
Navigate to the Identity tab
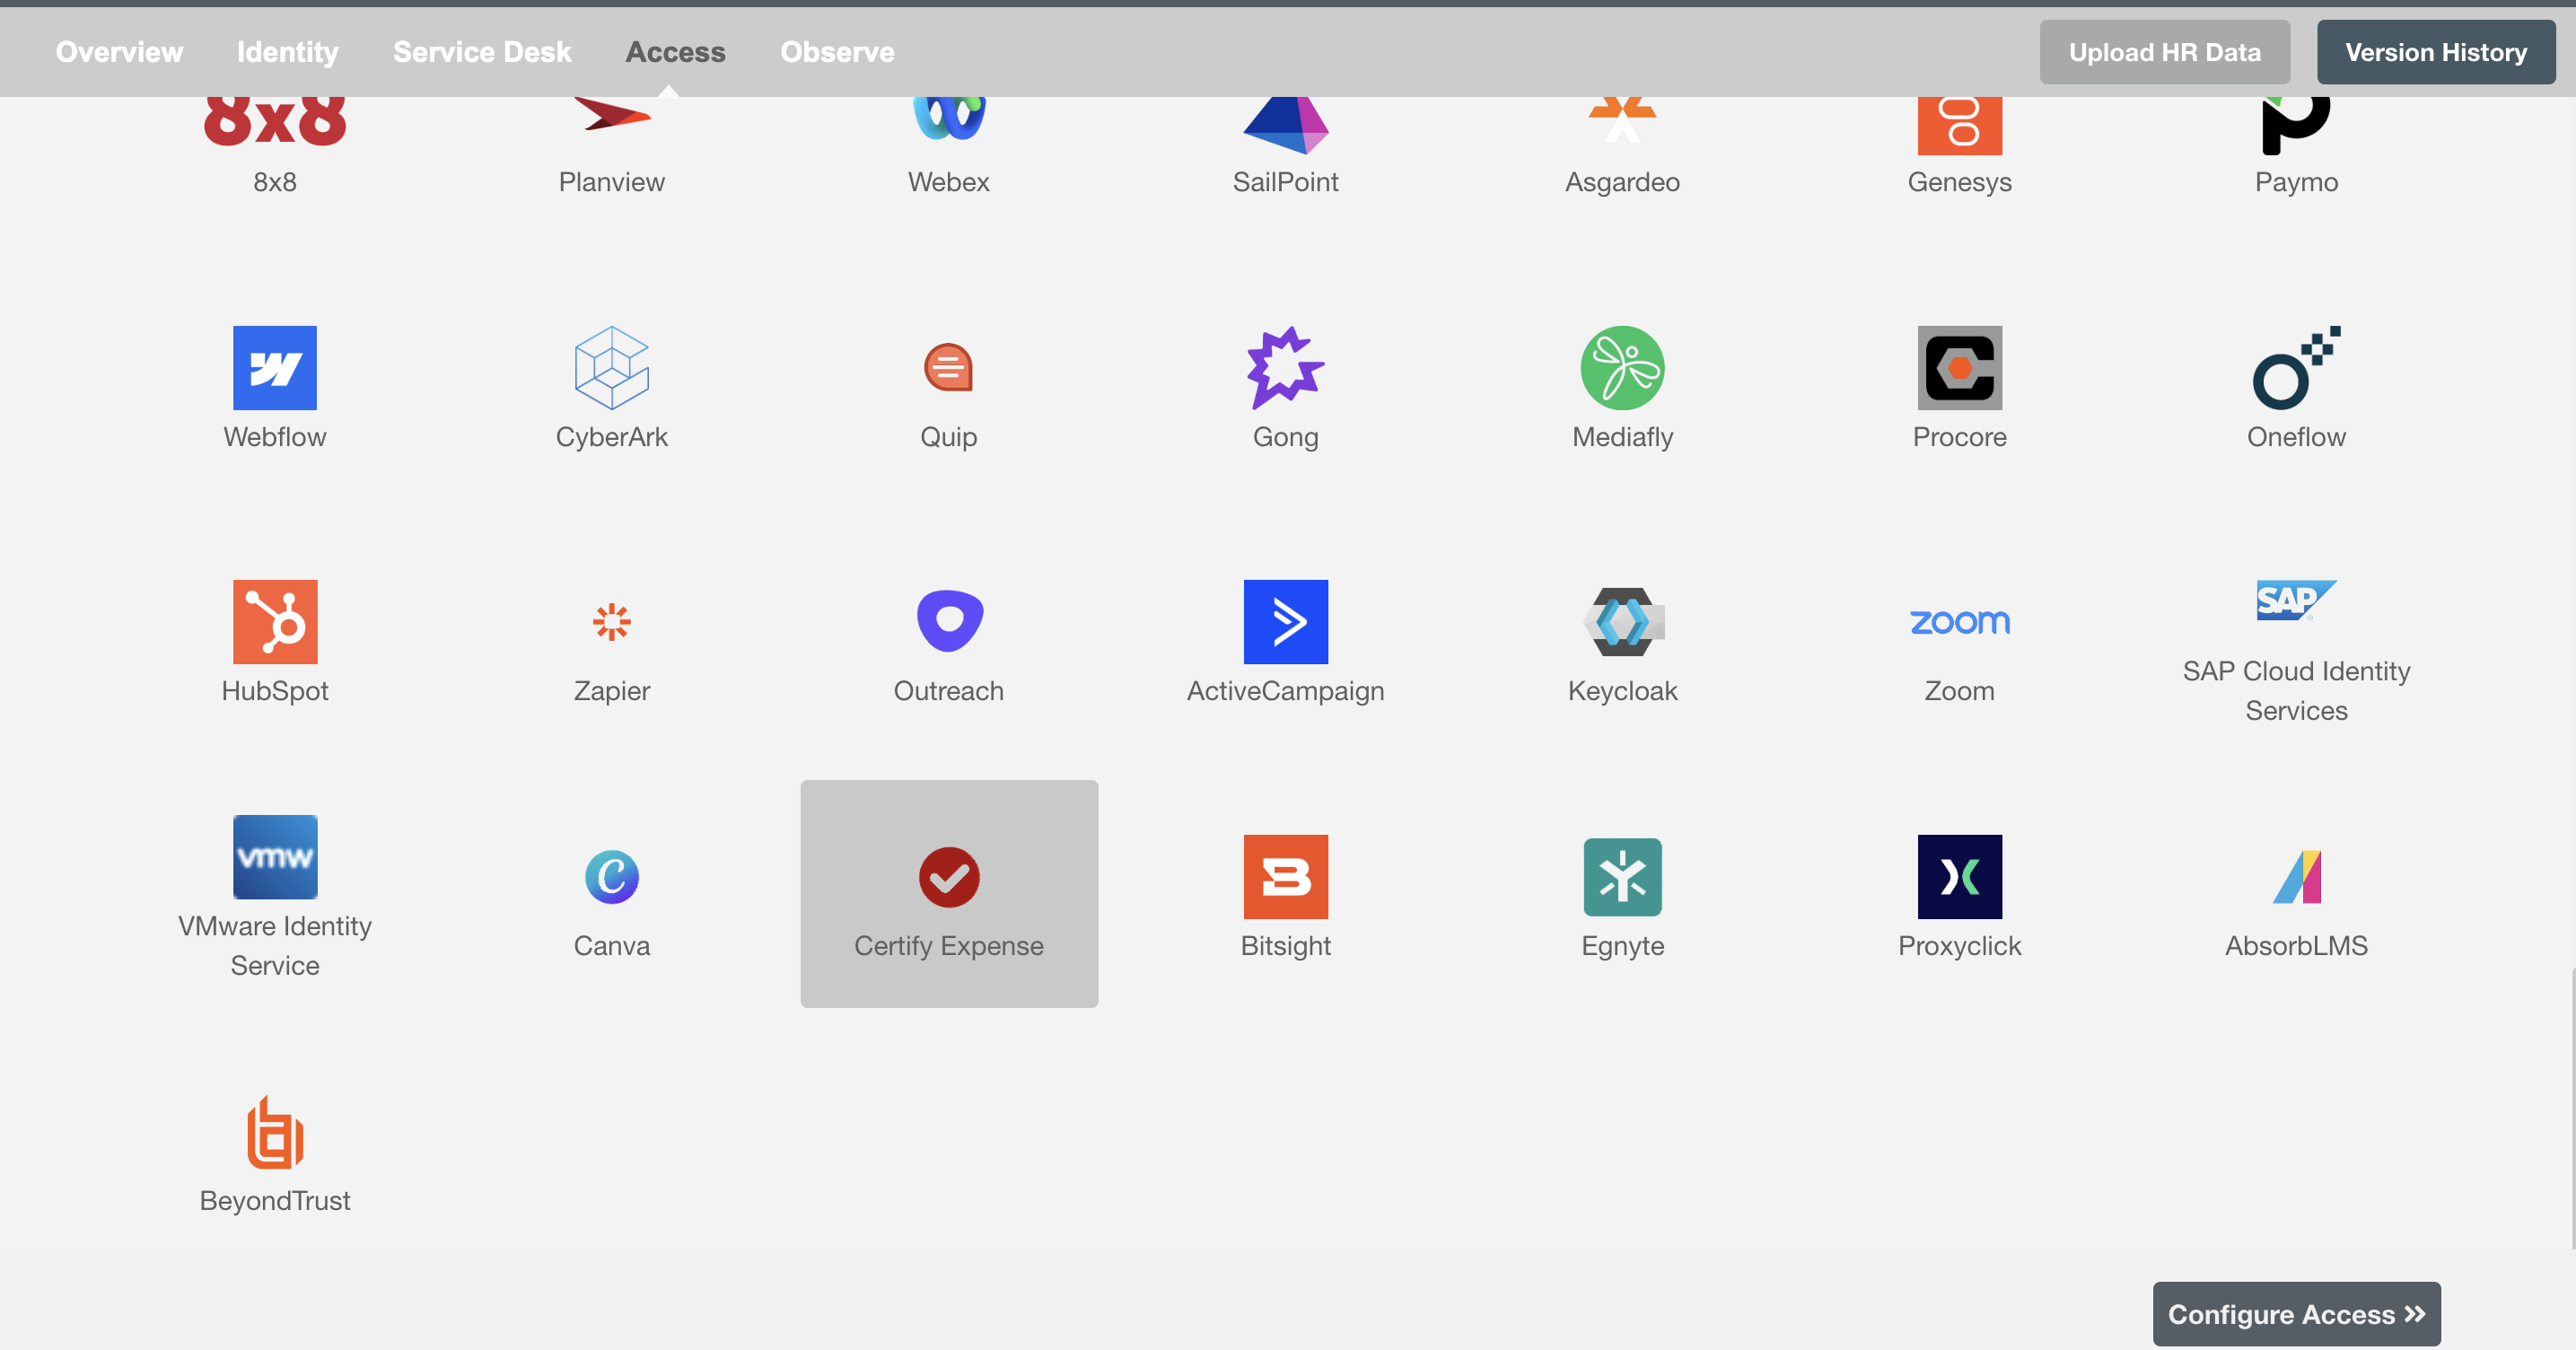(x=288, y=51)
